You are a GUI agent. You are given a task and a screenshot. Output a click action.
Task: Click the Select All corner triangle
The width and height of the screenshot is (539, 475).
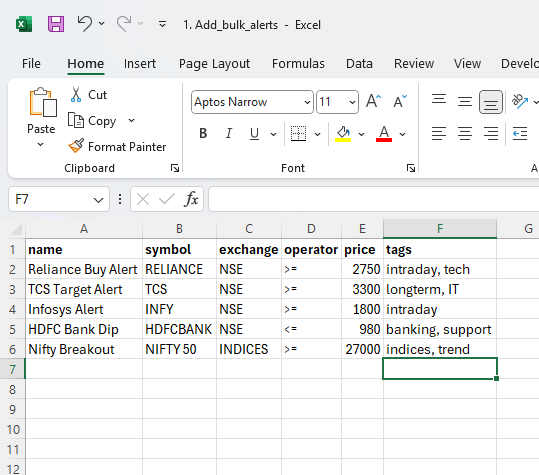pos(16,229)
